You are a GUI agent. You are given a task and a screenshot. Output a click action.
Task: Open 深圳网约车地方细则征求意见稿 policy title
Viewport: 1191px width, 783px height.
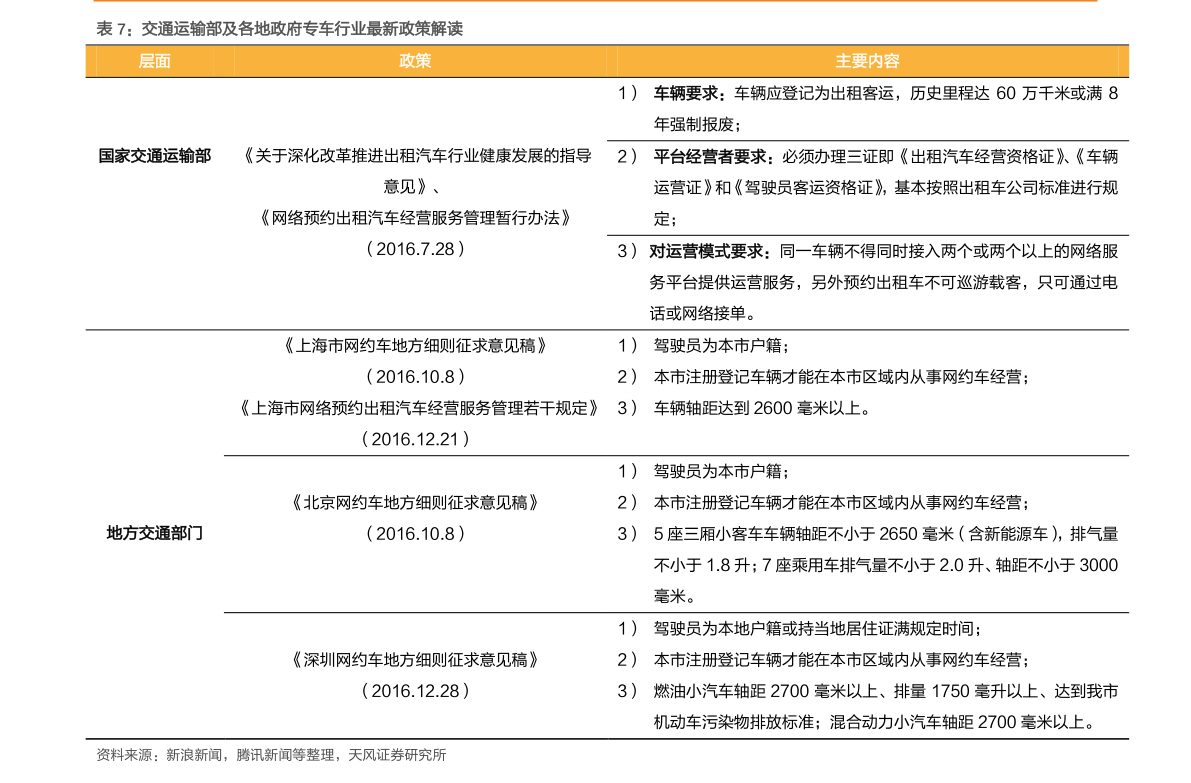(x=415, y=660)
